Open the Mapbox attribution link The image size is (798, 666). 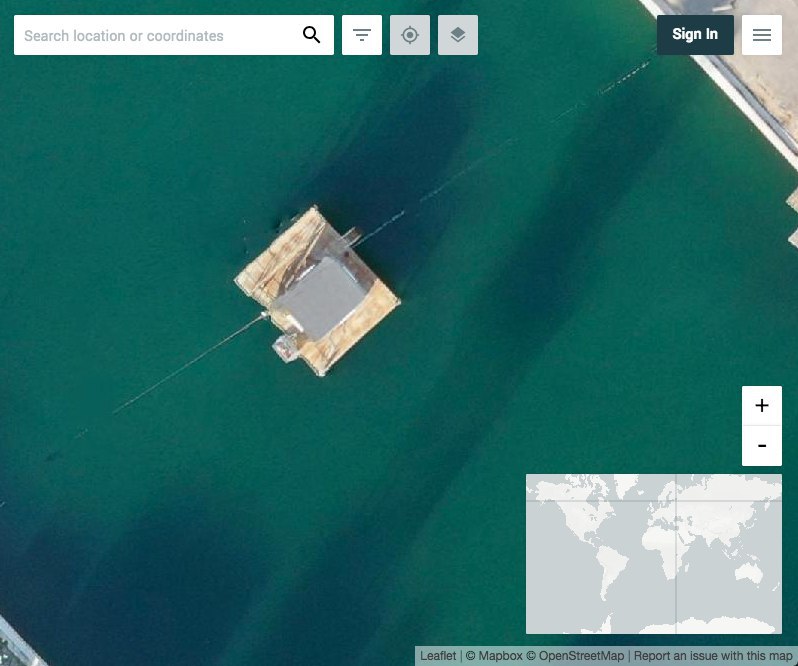pyautogui.click(x=495, y=656)
